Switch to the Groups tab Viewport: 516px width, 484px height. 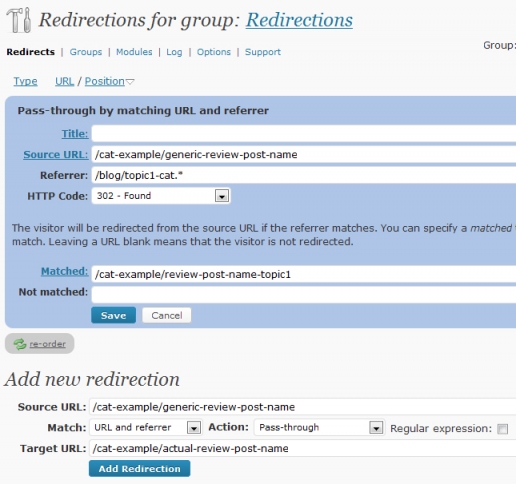point(86,52)
